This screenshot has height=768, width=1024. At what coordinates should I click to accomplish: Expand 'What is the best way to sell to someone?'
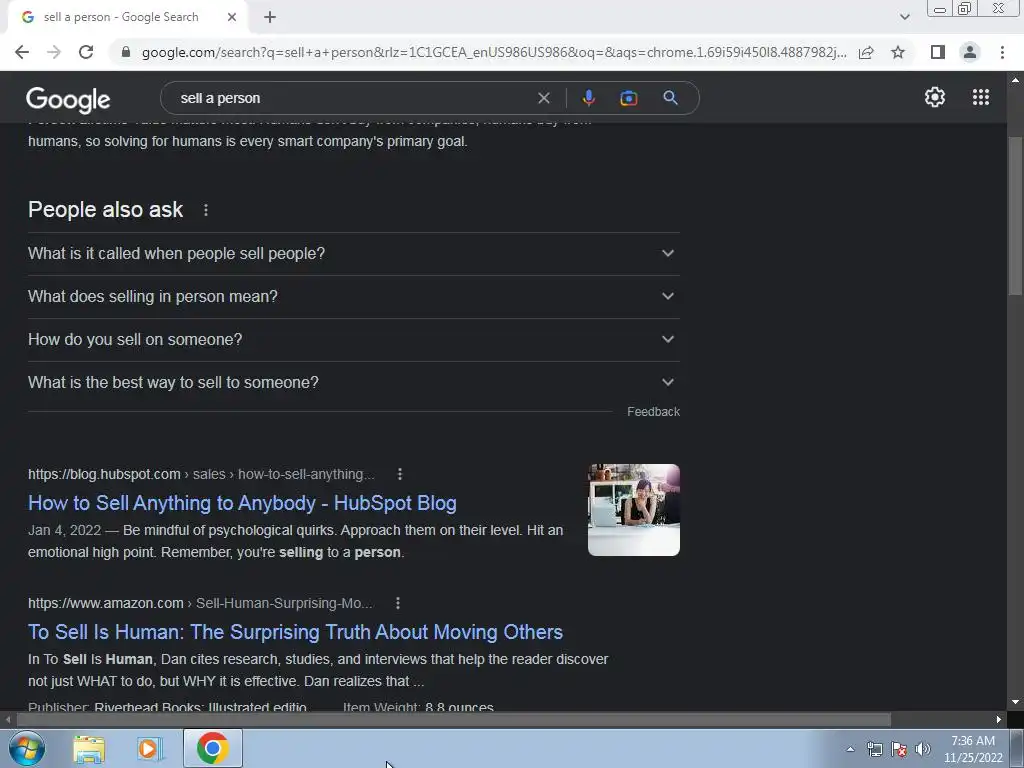[353, 383]
